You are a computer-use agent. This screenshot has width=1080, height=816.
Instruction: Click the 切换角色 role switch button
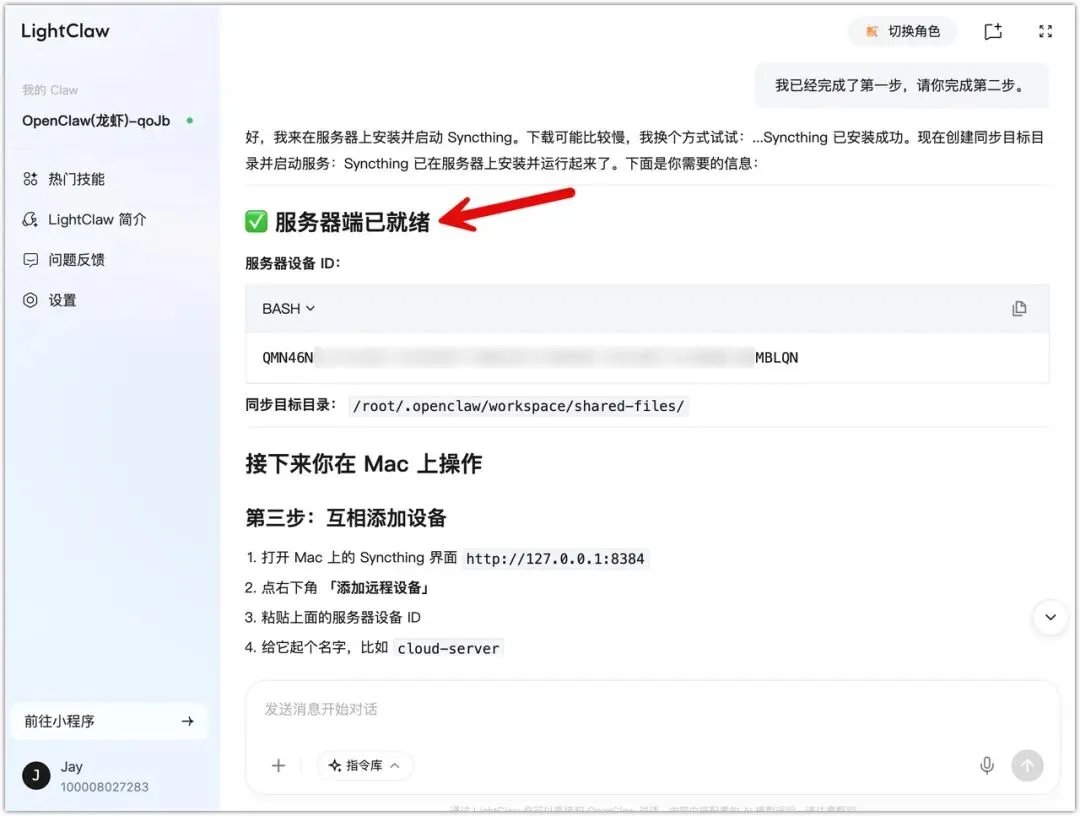[x=902, y=31]
